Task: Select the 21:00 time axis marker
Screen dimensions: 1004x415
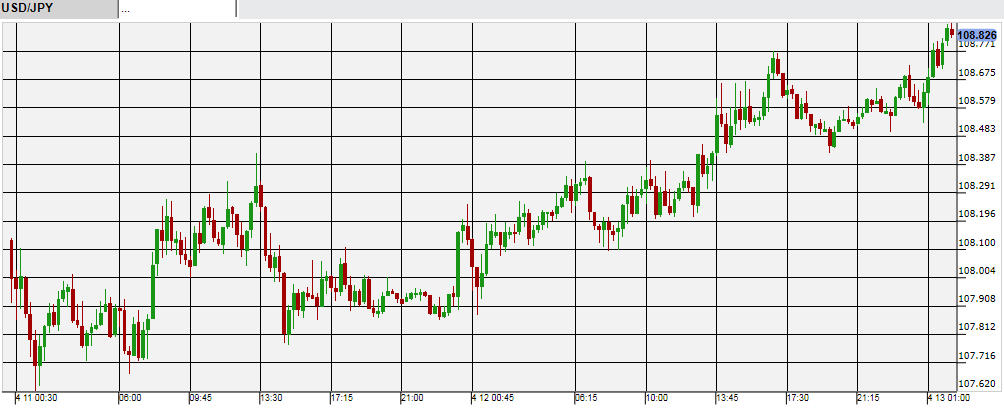Action: coord(412,398)
